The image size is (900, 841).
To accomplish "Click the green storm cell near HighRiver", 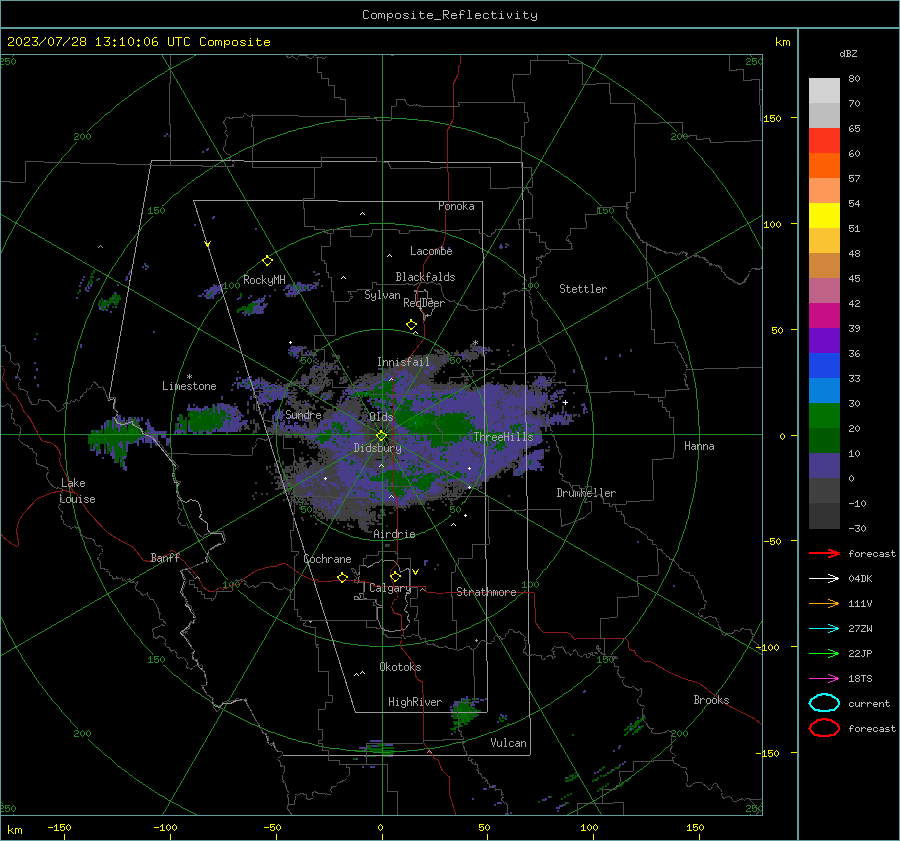I will (464, 712).
